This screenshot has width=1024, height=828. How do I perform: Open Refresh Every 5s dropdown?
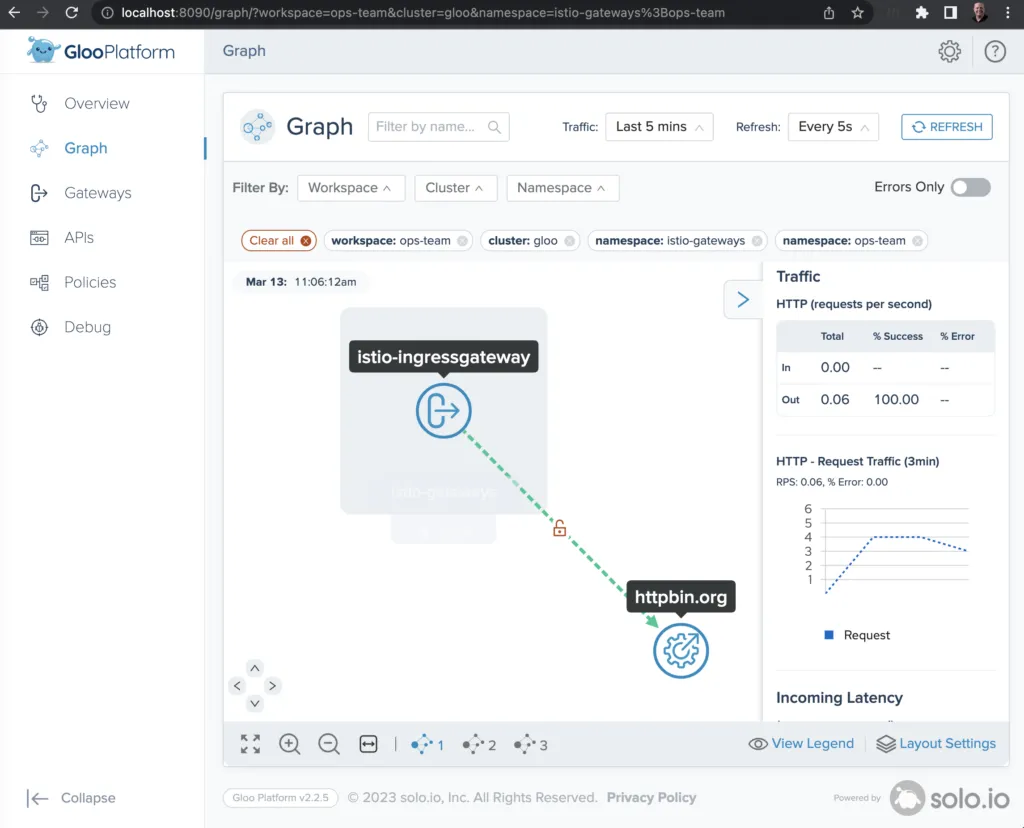[x=833, y=127]
